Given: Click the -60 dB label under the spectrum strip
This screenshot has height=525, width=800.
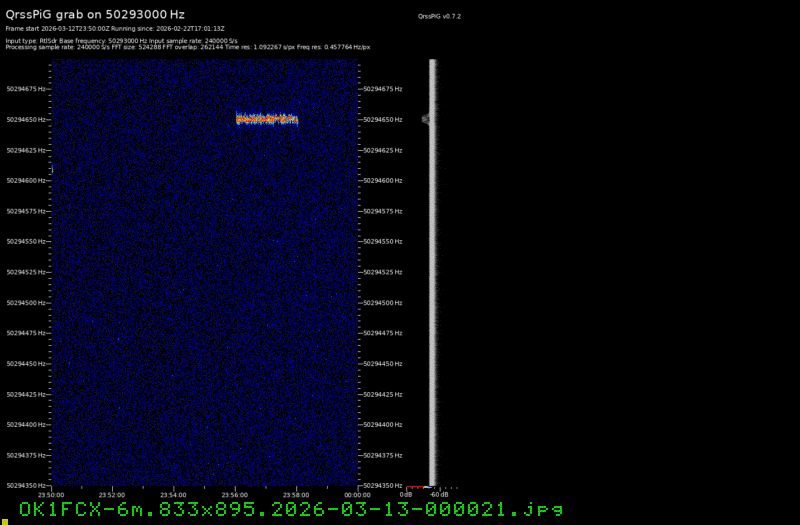Looking at the screenshot, I should pyautogui.click(x=439, y=494).
